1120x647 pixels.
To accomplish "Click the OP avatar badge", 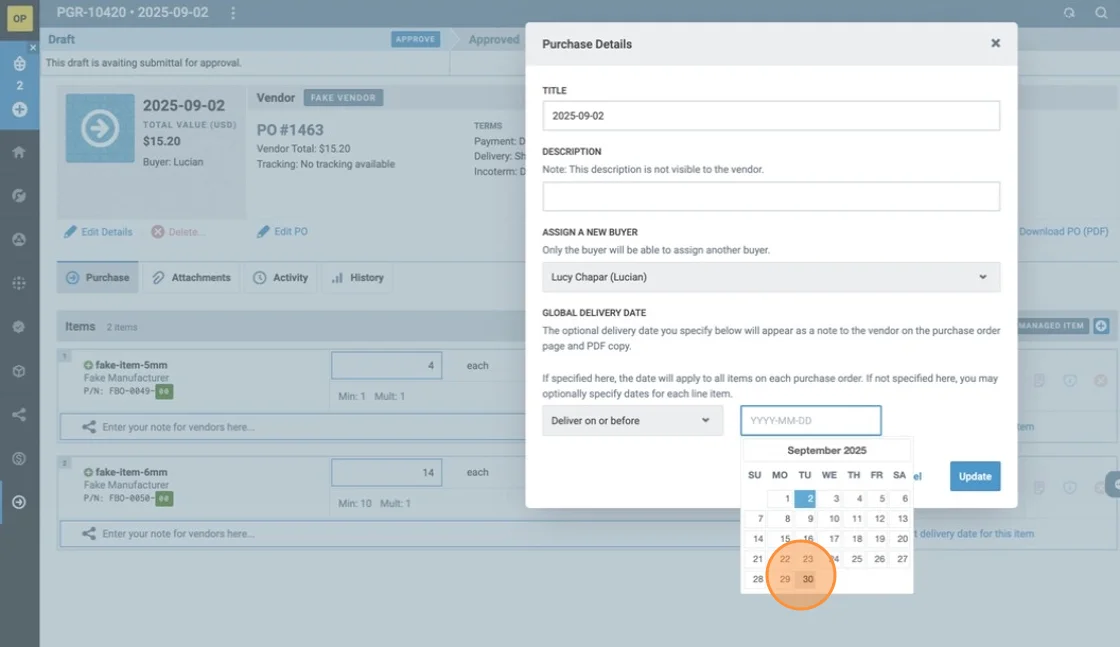I will point(19,18).
